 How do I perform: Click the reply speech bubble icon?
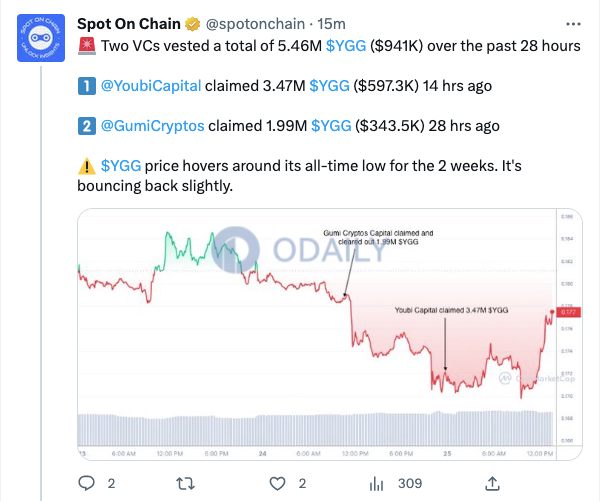pos(86,483)
